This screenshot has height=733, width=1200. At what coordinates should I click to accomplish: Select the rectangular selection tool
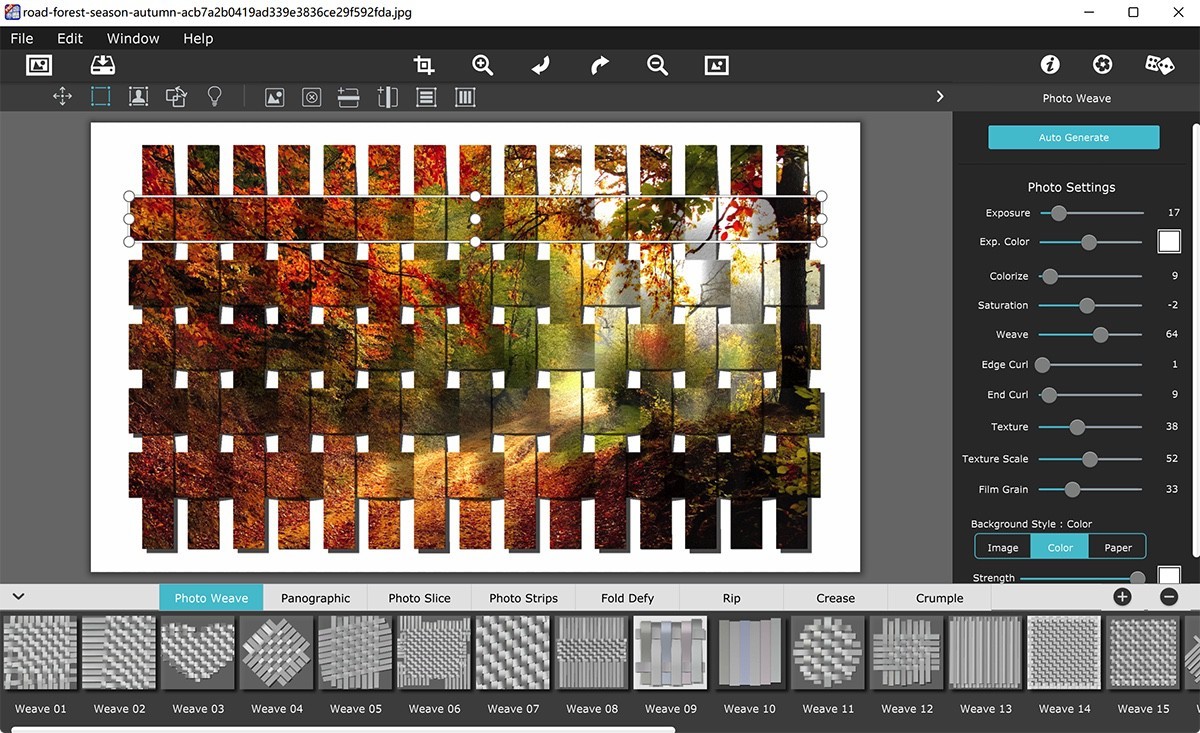pos(100,96)
